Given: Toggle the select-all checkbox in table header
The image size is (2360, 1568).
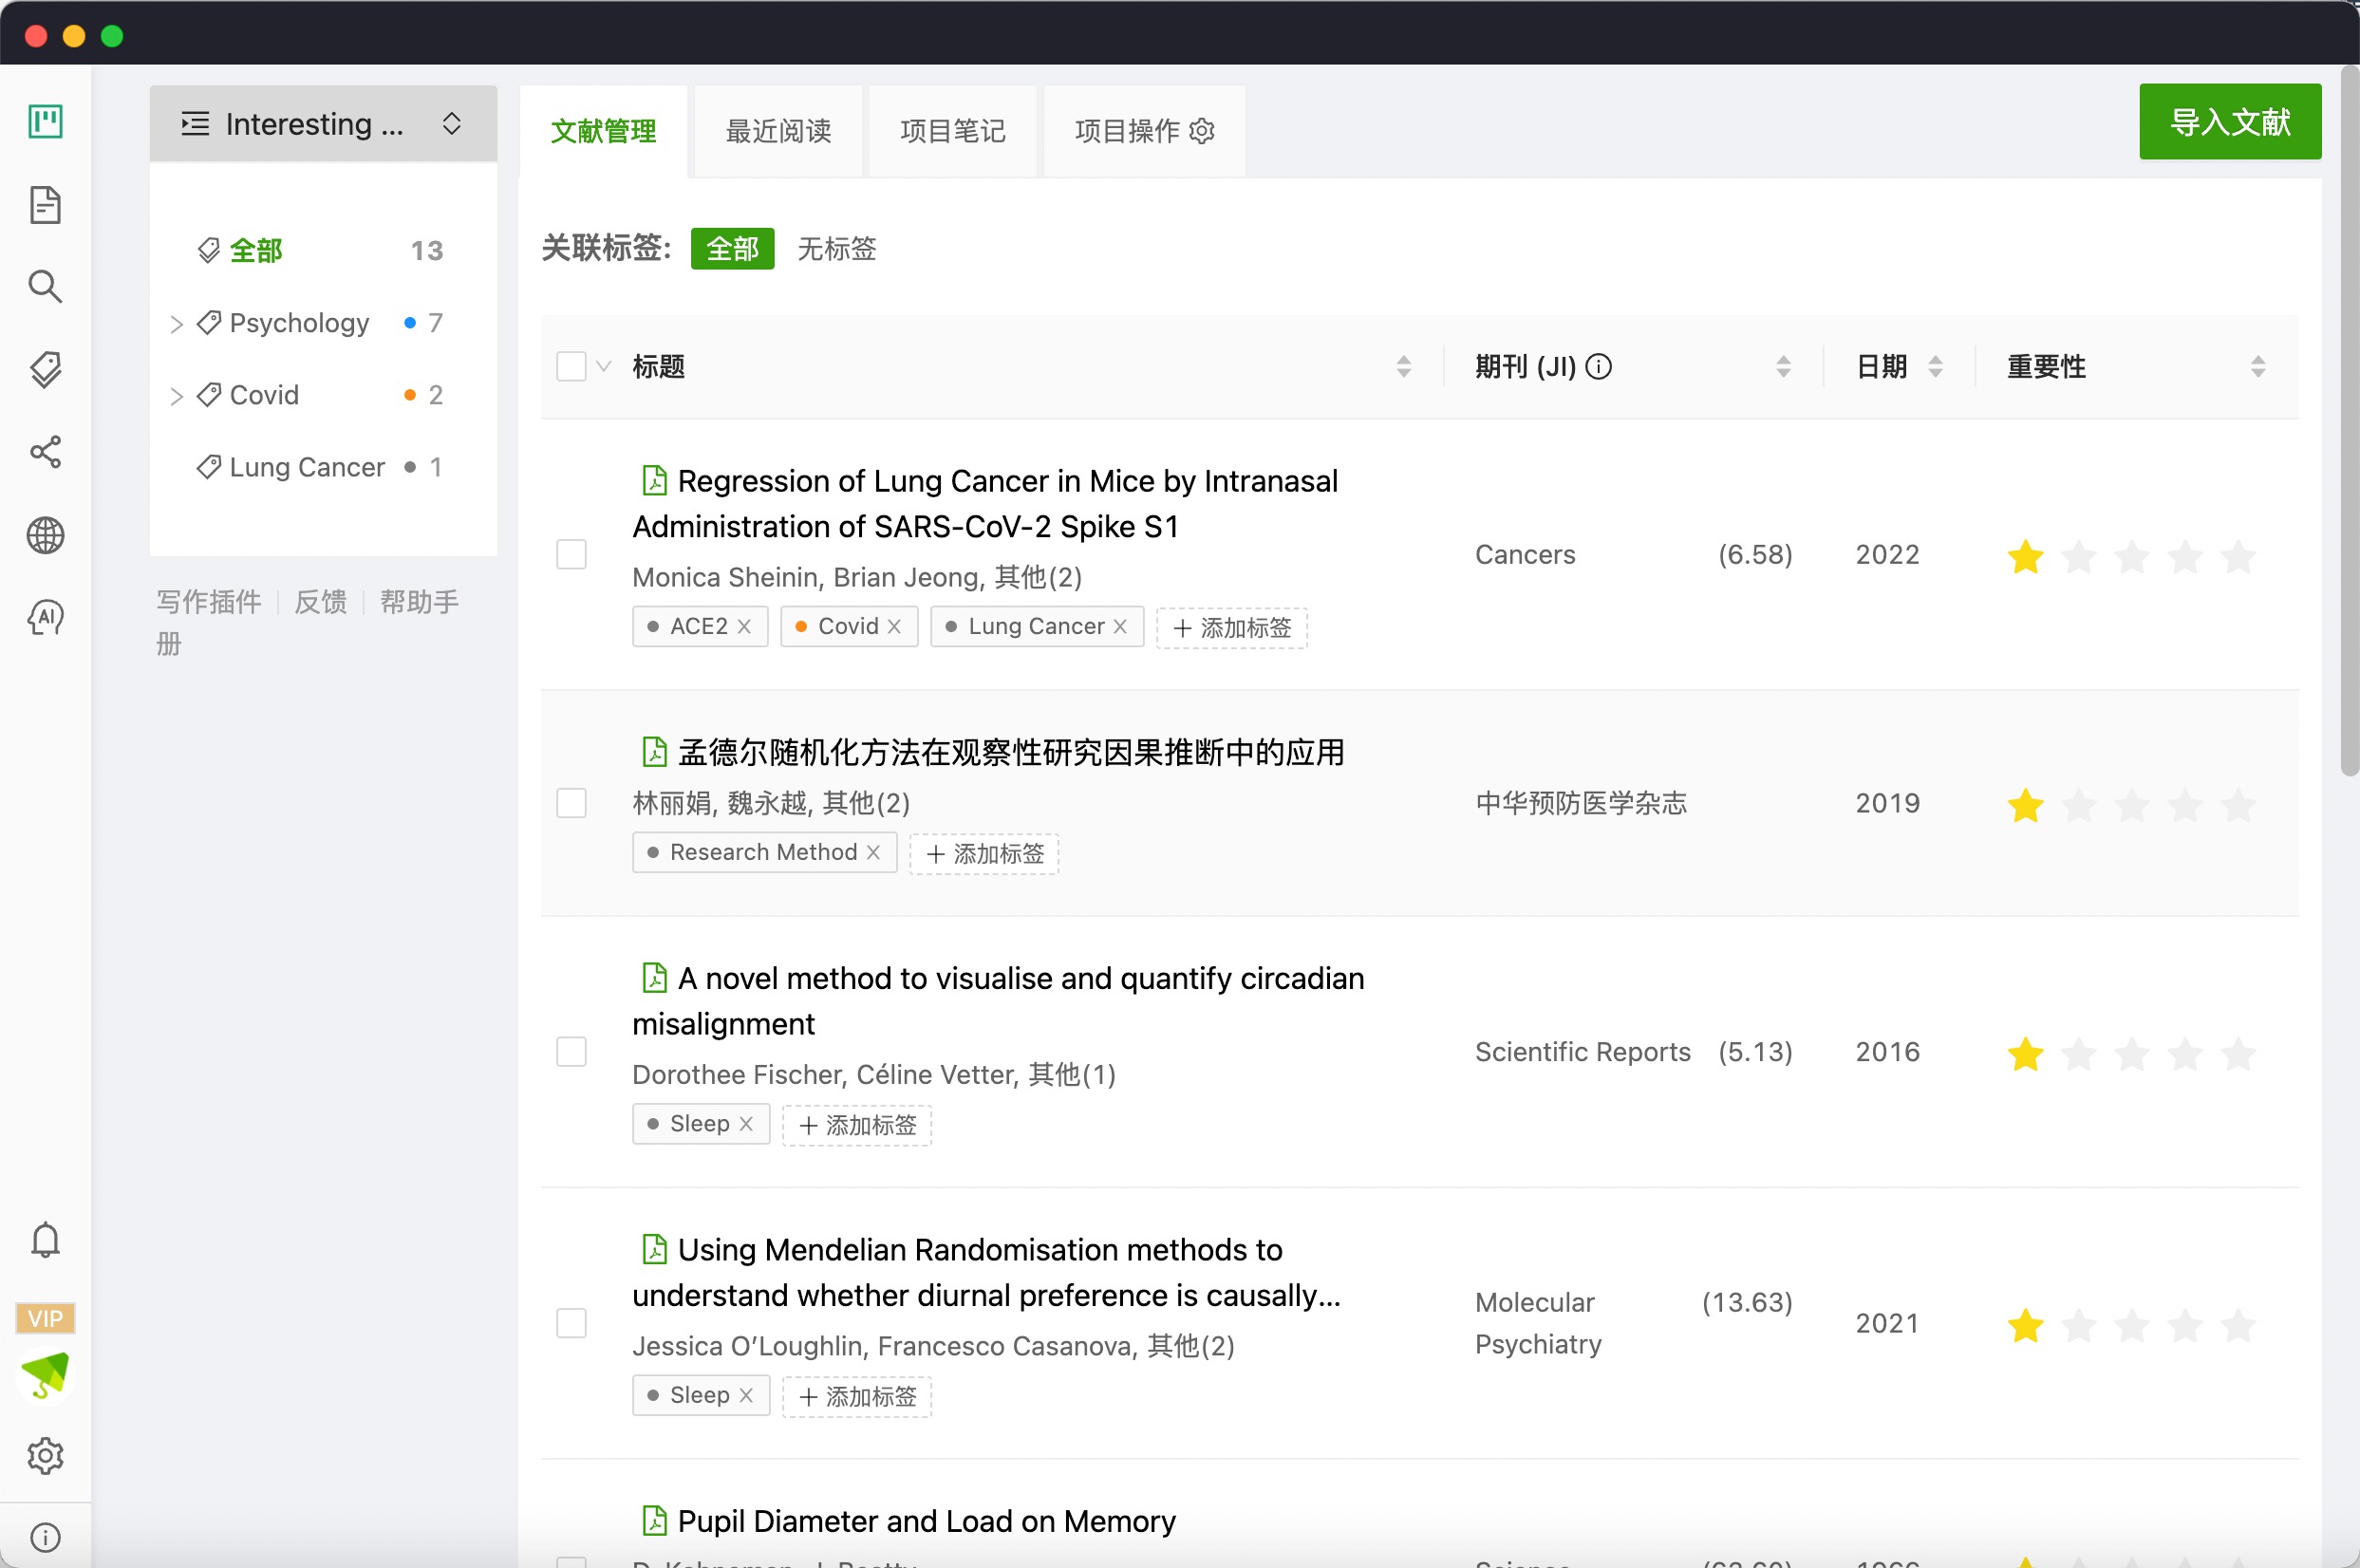Looking at the screenshot, I should [x=571, y=367].
